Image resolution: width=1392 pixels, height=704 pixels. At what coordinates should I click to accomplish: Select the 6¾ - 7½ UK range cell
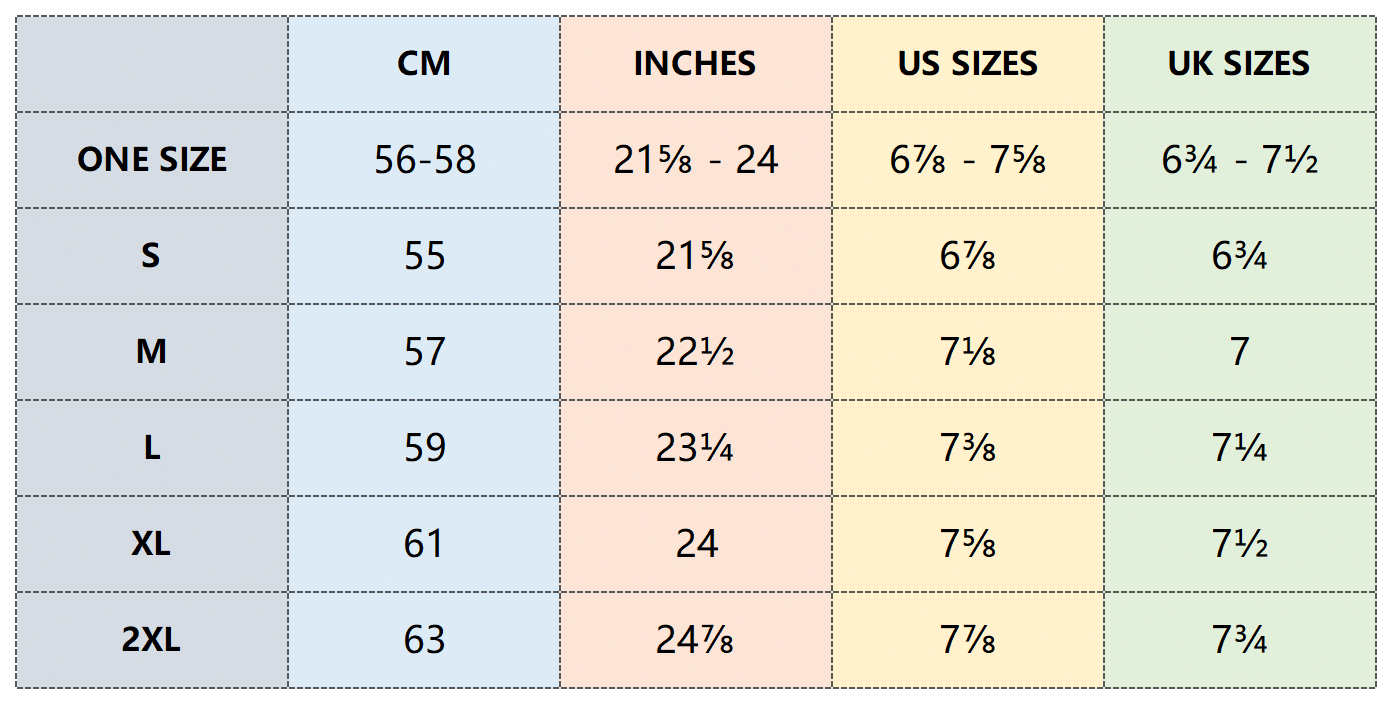(1240, 160)
